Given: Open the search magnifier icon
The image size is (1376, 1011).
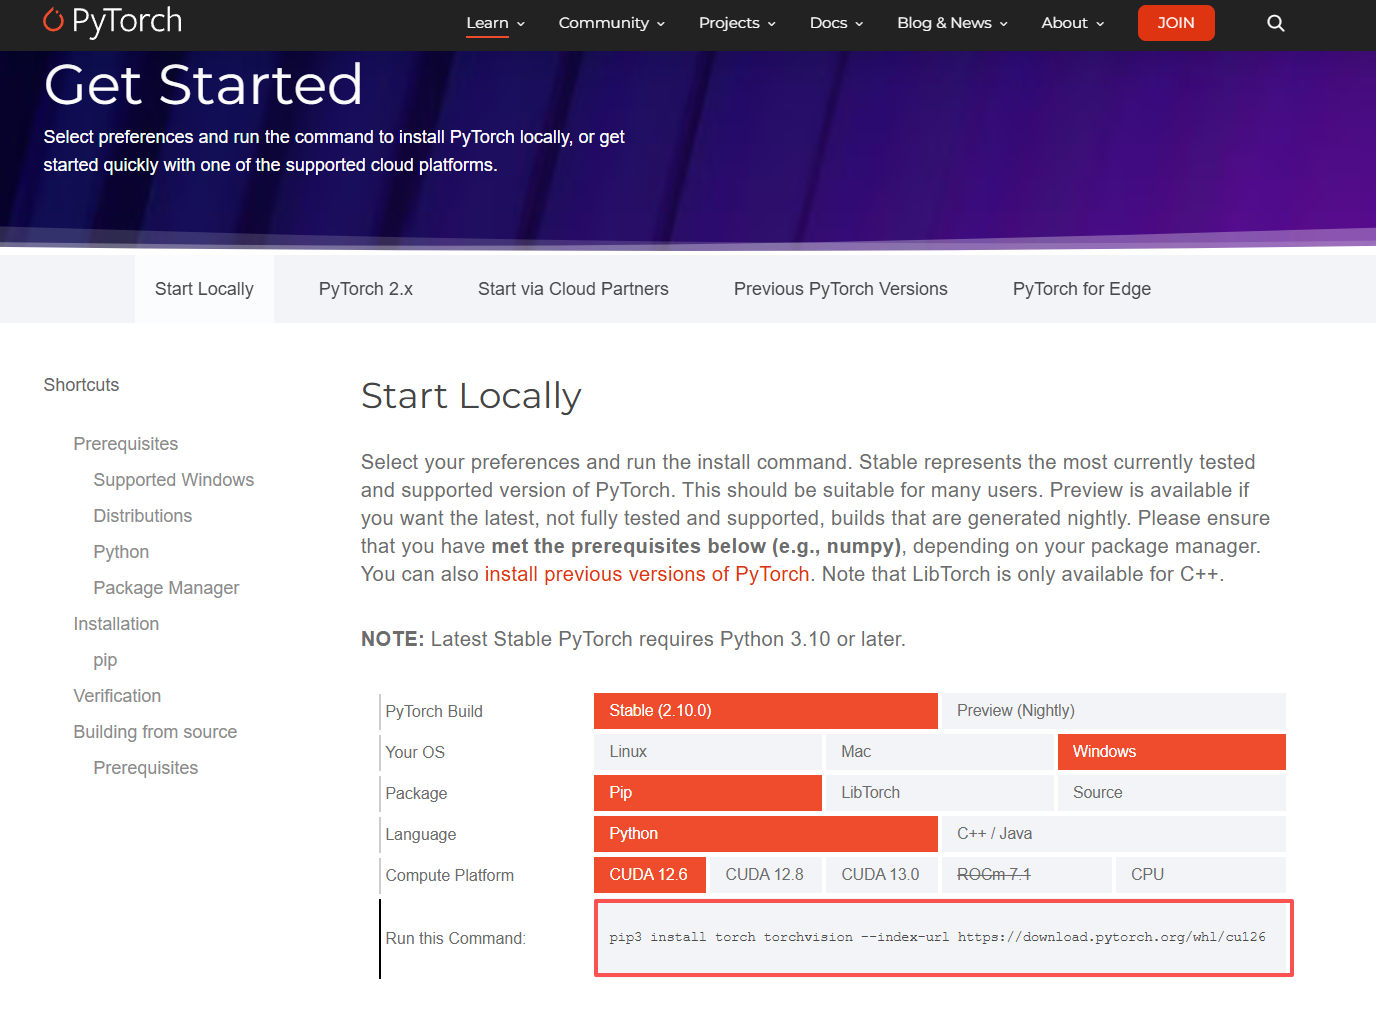Looking at the screenshot, I should pyautogui.click(x=1275, y=23).
